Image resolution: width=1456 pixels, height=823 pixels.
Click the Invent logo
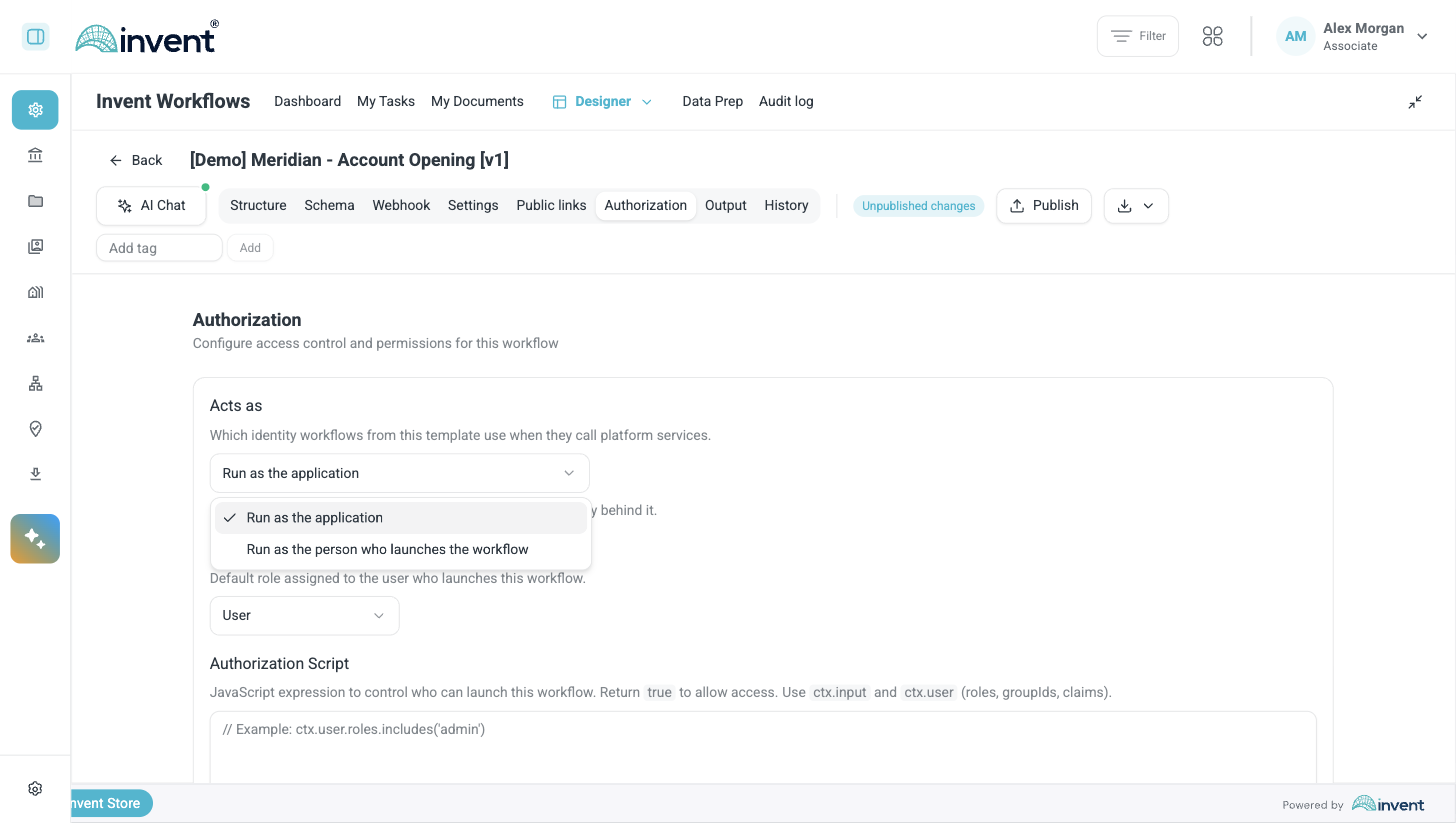(146, 37)
